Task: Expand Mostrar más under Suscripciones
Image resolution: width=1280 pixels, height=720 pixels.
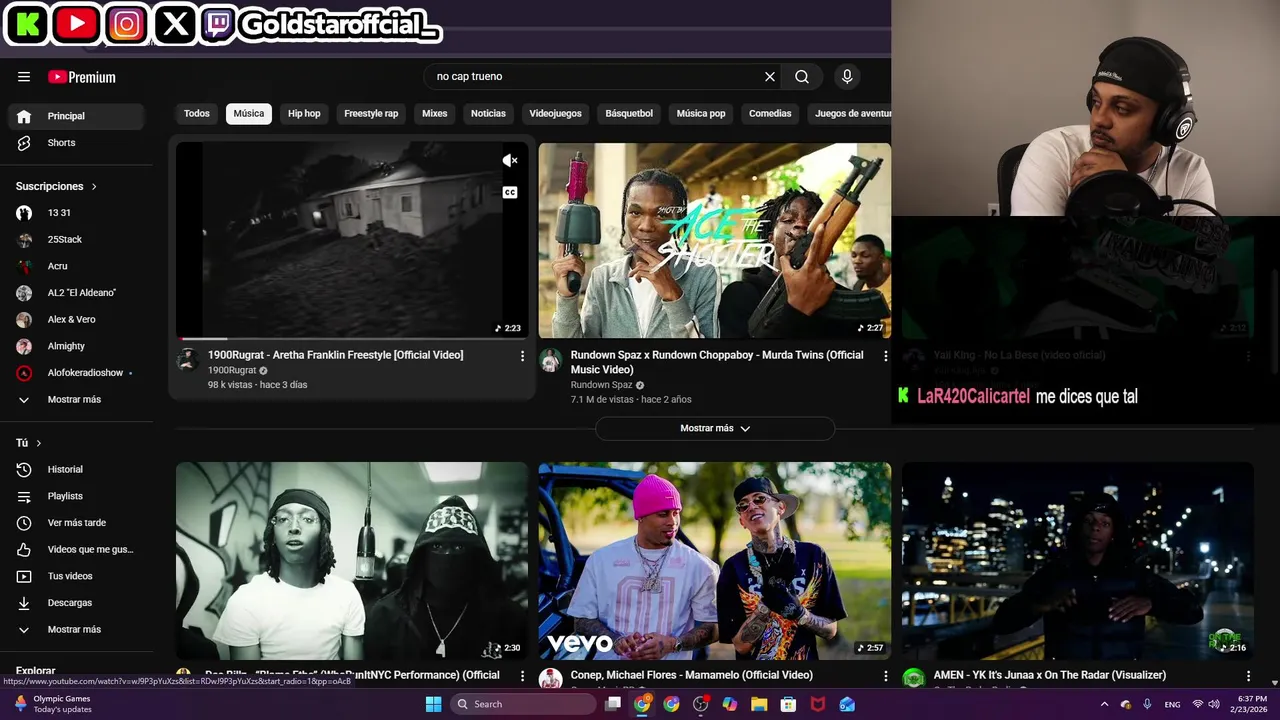Action: [76, 400]
